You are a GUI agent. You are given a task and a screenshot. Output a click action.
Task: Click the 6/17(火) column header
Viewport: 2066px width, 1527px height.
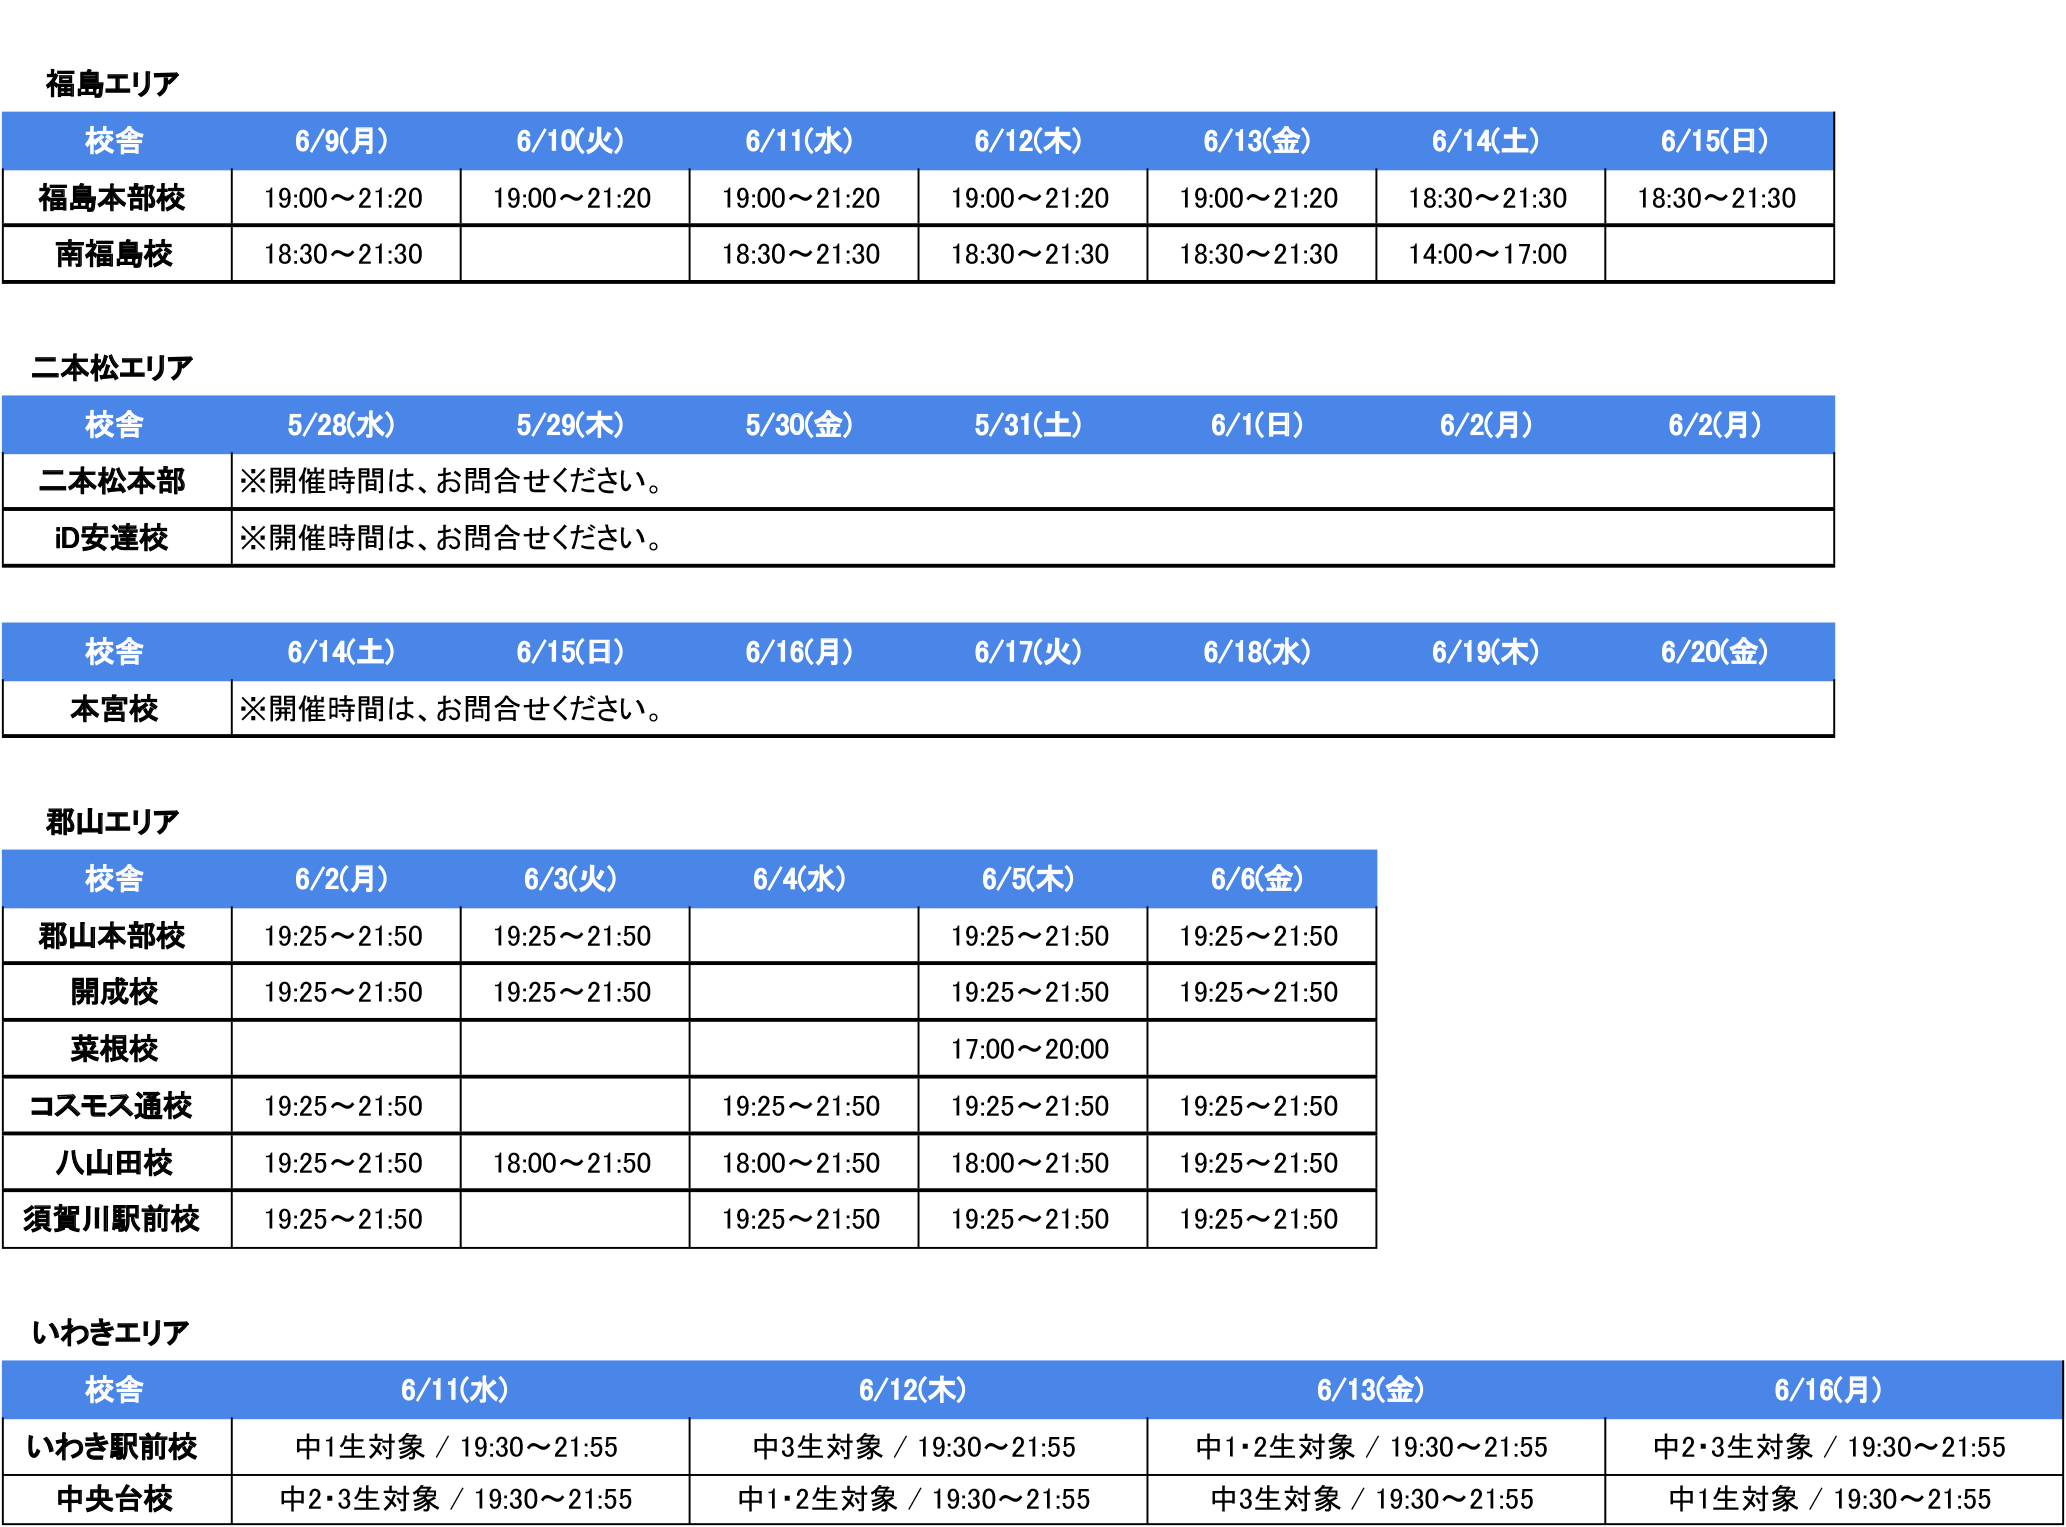point(1029,652)
